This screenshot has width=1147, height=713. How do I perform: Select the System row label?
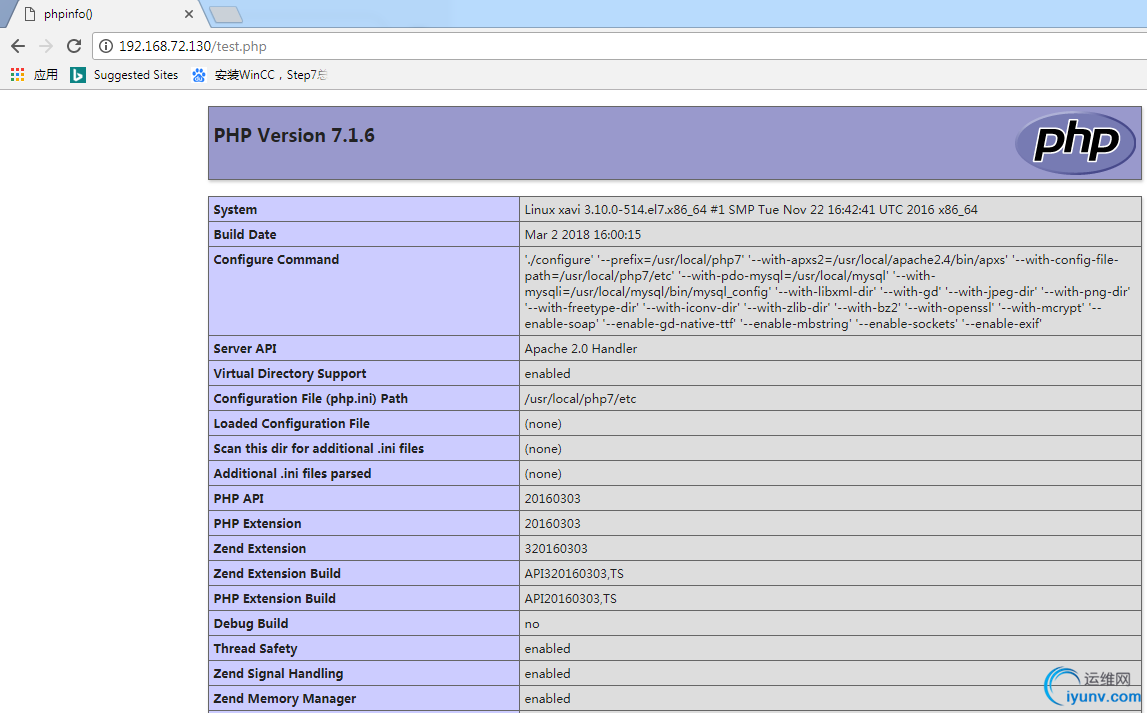point(235,209)
